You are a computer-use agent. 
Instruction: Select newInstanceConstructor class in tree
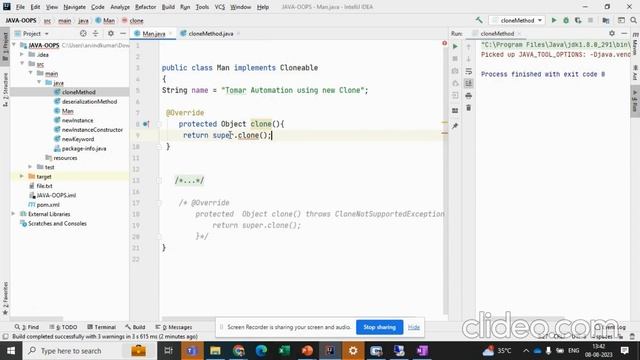click(x=92, y=130)
